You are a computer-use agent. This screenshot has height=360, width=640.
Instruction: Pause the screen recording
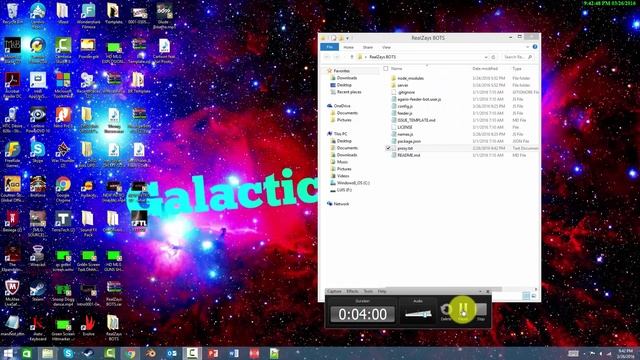pyautogui.click(x=463, y=310)
